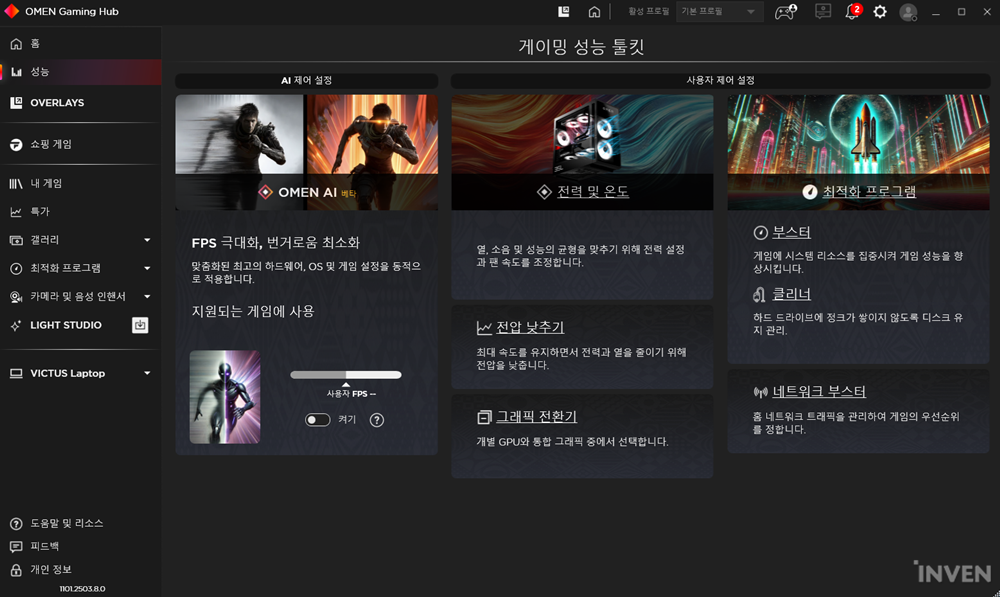
Task: Open 내 게임 library in sidebar
Action: 80,184
